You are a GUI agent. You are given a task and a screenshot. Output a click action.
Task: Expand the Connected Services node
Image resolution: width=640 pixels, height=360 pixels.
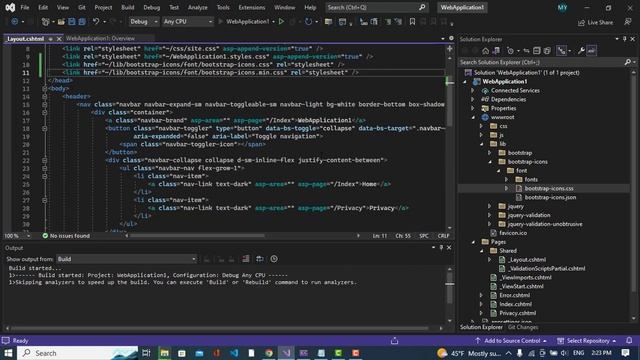pyautogui.click(x=473, y=91)
